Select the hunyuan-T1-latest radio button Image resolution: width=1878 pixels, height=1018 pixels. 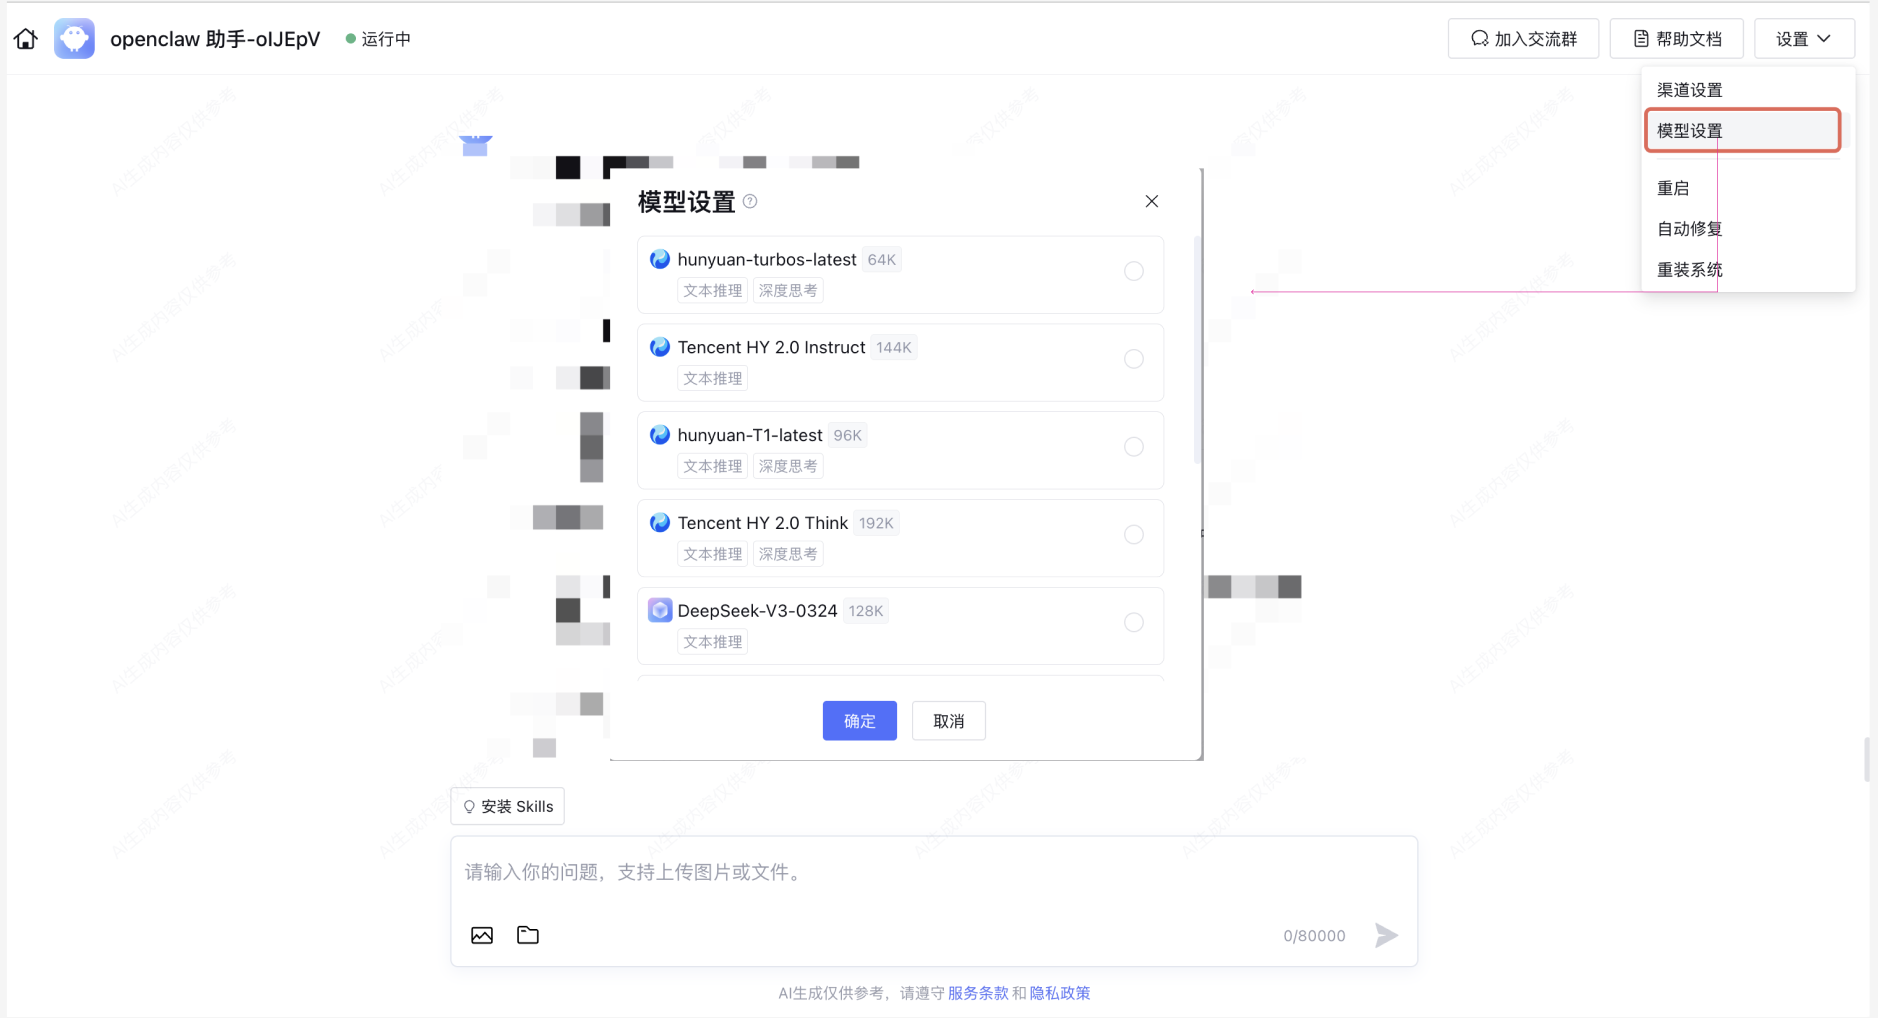point(1133,447)
